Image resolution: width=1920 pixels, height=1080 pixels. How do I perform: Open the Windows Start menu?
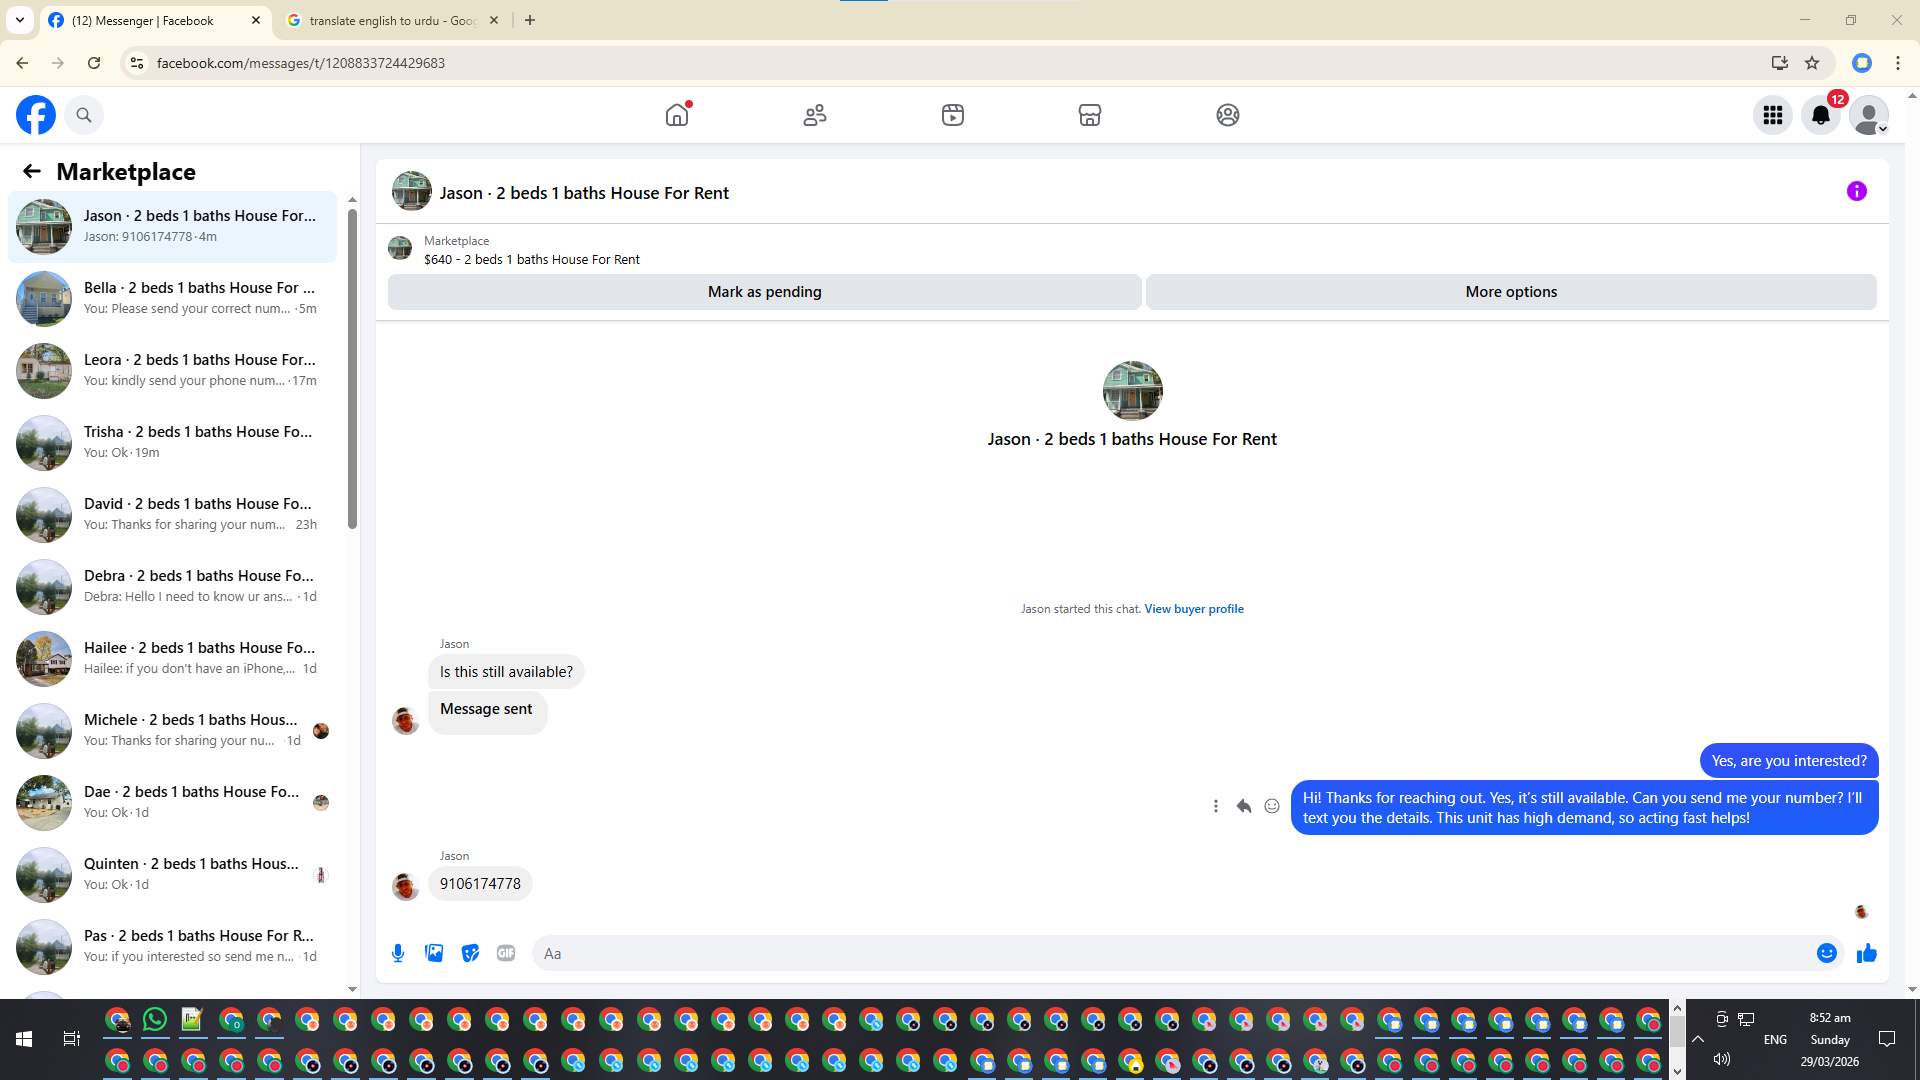24,1039
